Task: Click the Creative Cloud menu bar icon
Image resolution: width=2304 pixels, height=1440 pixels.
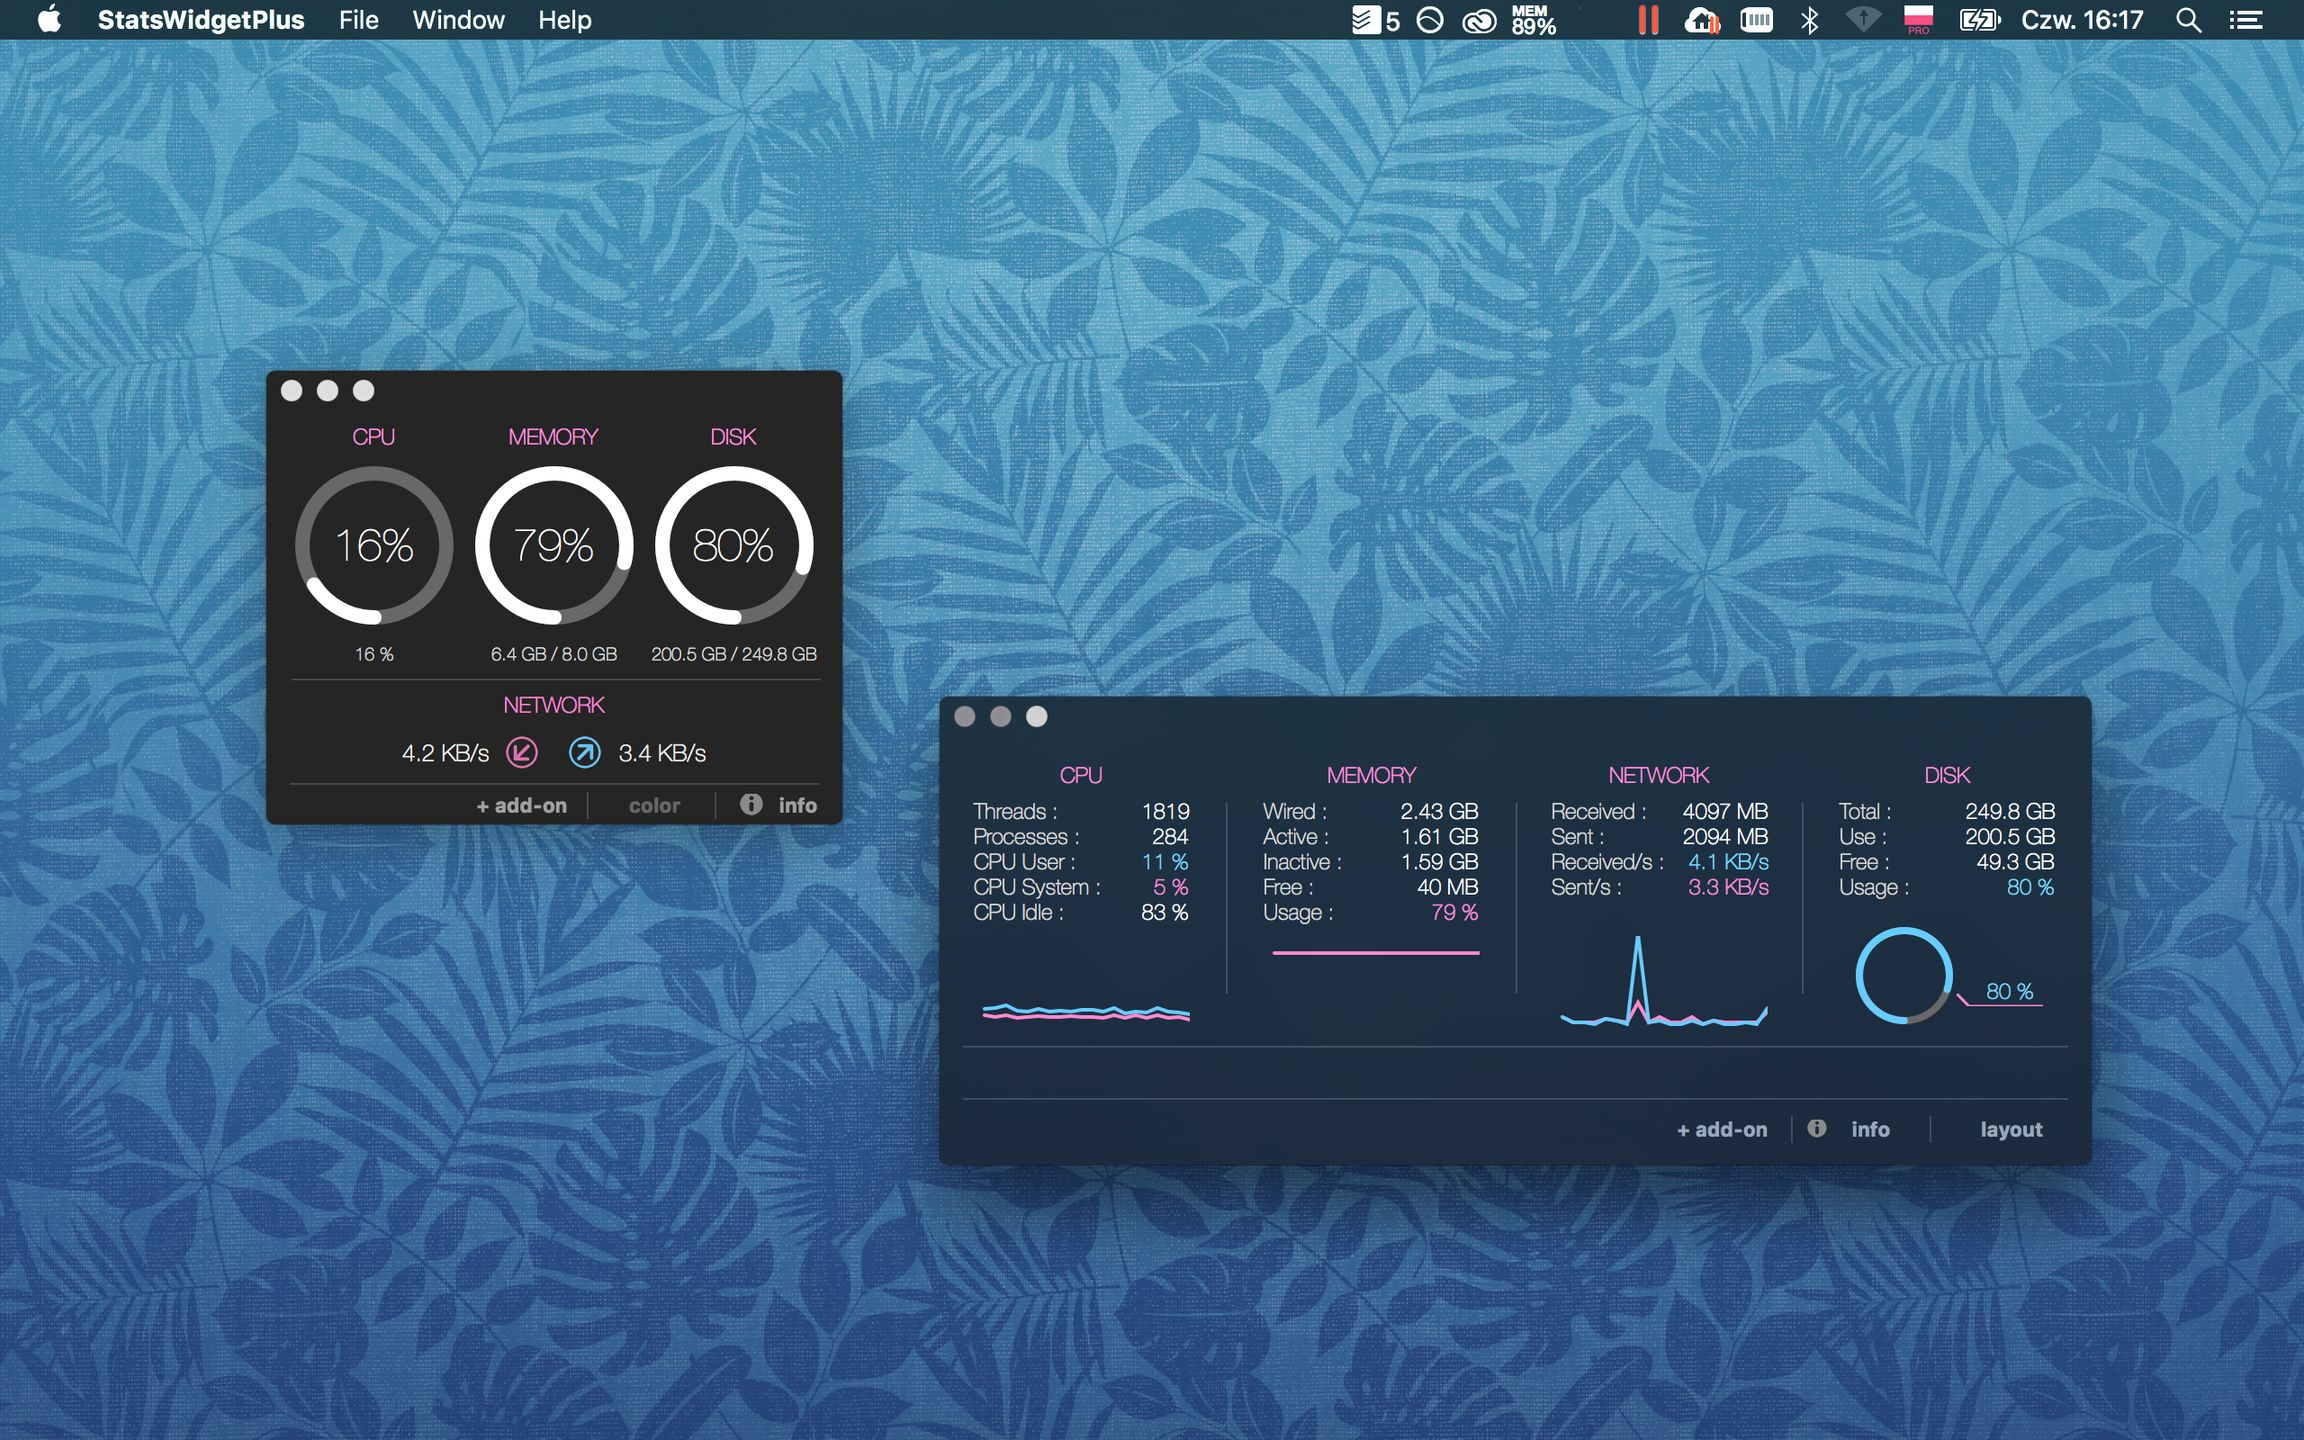Action: [1479, 20]
